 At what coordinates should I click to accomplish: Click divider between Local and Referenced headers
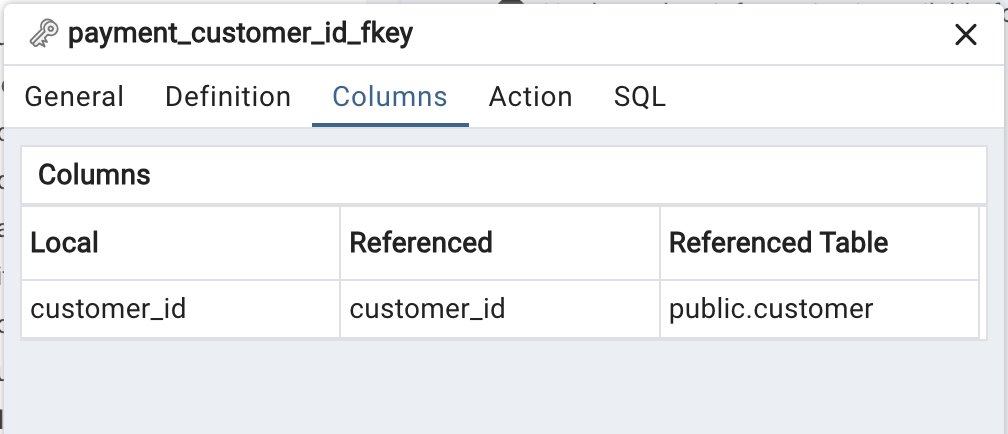(x=340, y=243)
